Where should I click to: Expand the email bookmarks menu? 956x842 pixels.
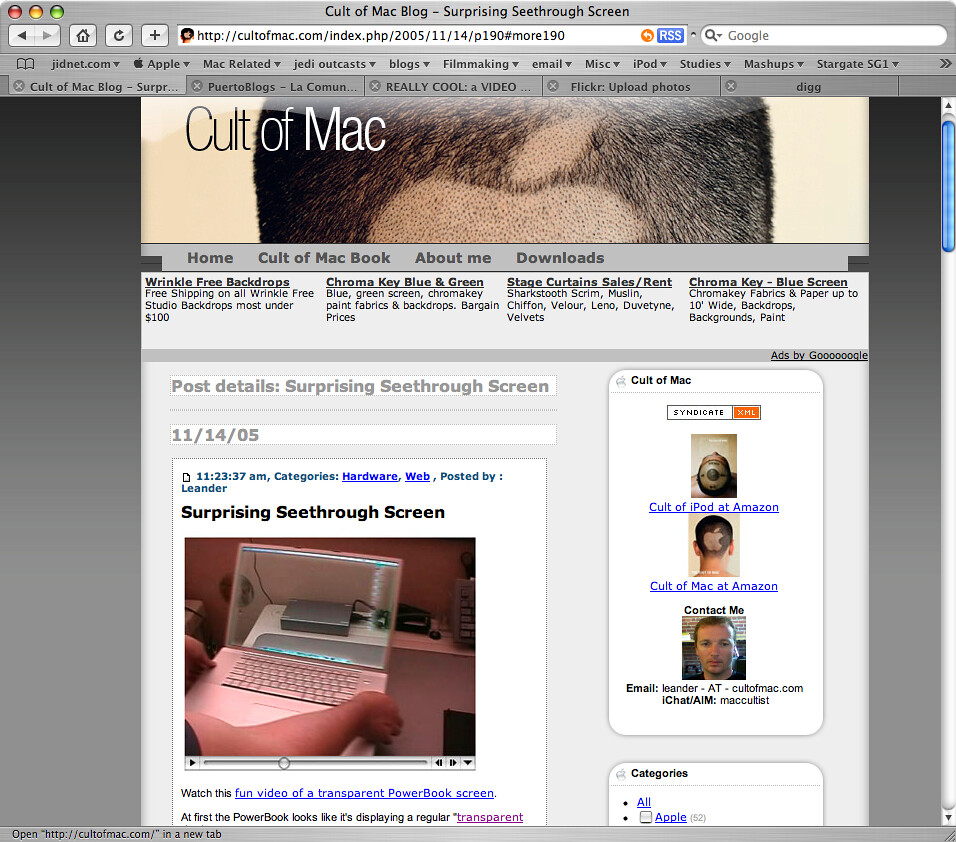(552, 64)
